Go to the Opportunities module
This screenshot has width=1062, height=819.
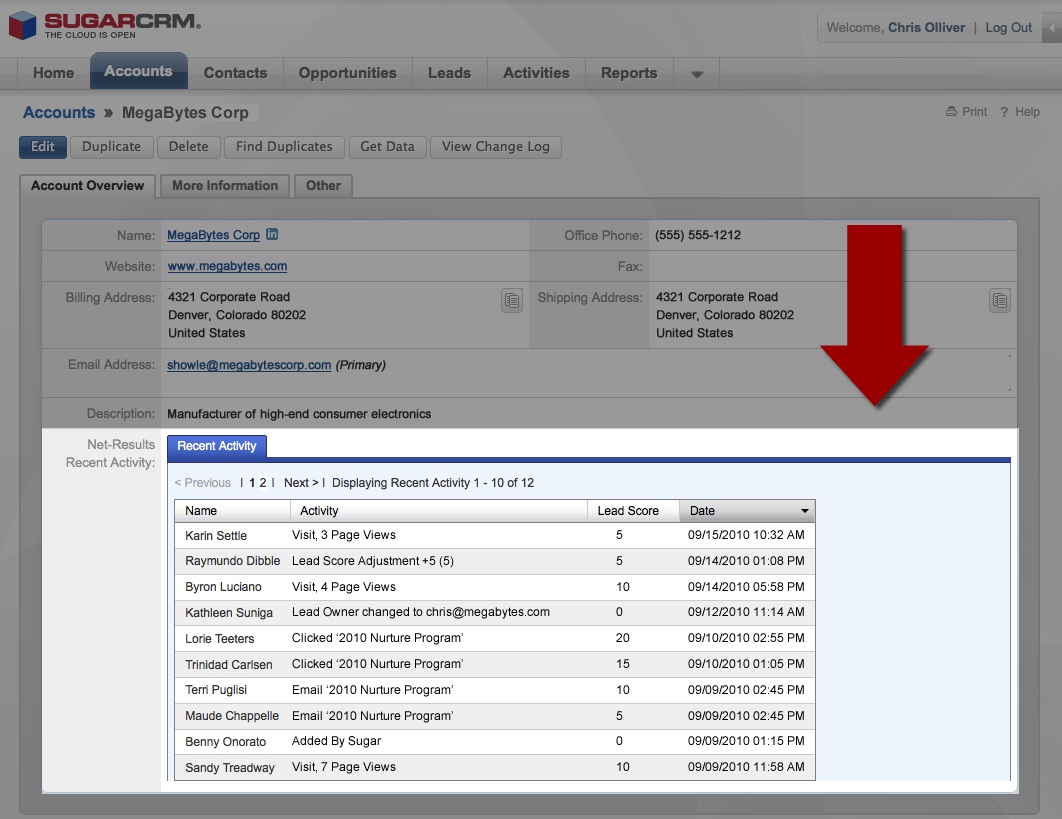point(347,73)
